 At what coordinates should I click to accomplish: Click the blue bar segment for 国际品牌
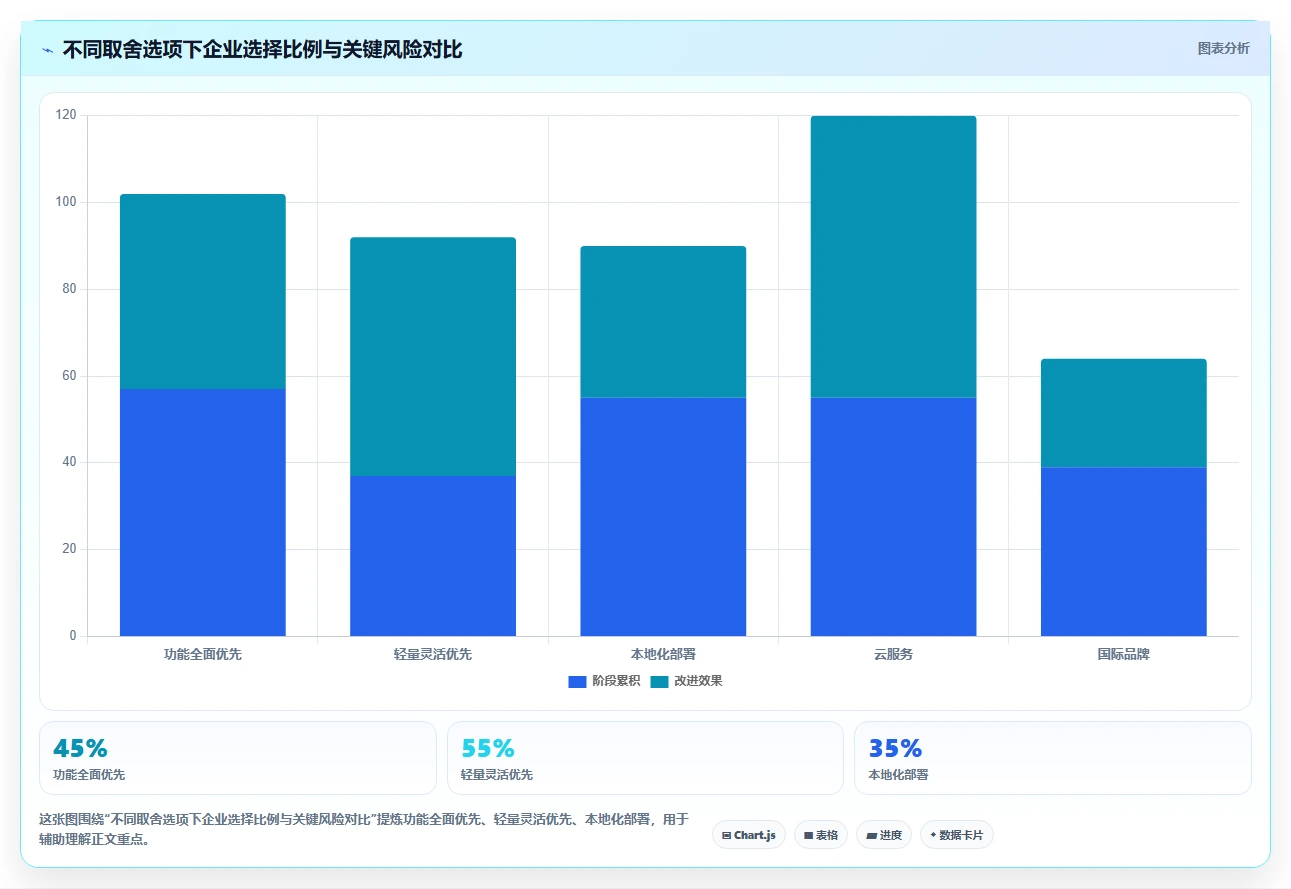[1124, 551]
